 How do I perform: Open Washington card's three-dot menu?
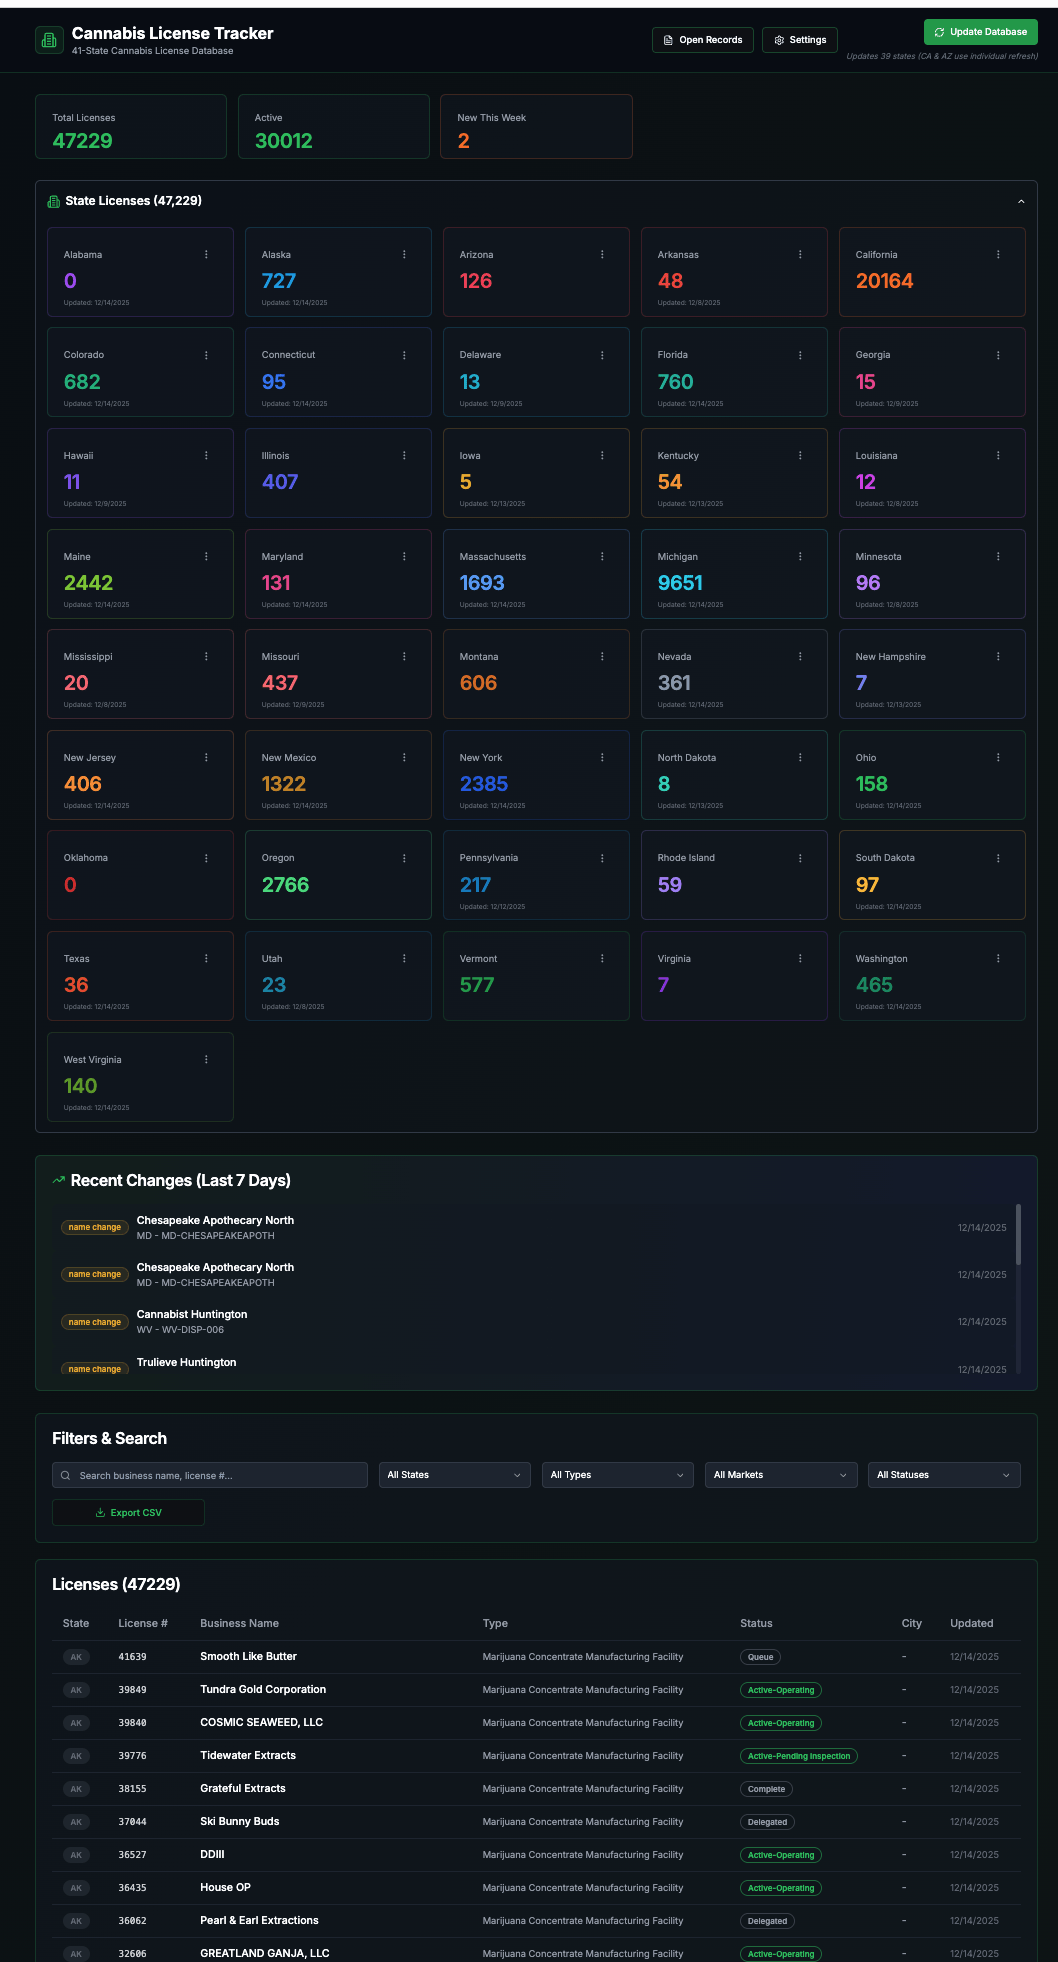(x=998, y=959)
